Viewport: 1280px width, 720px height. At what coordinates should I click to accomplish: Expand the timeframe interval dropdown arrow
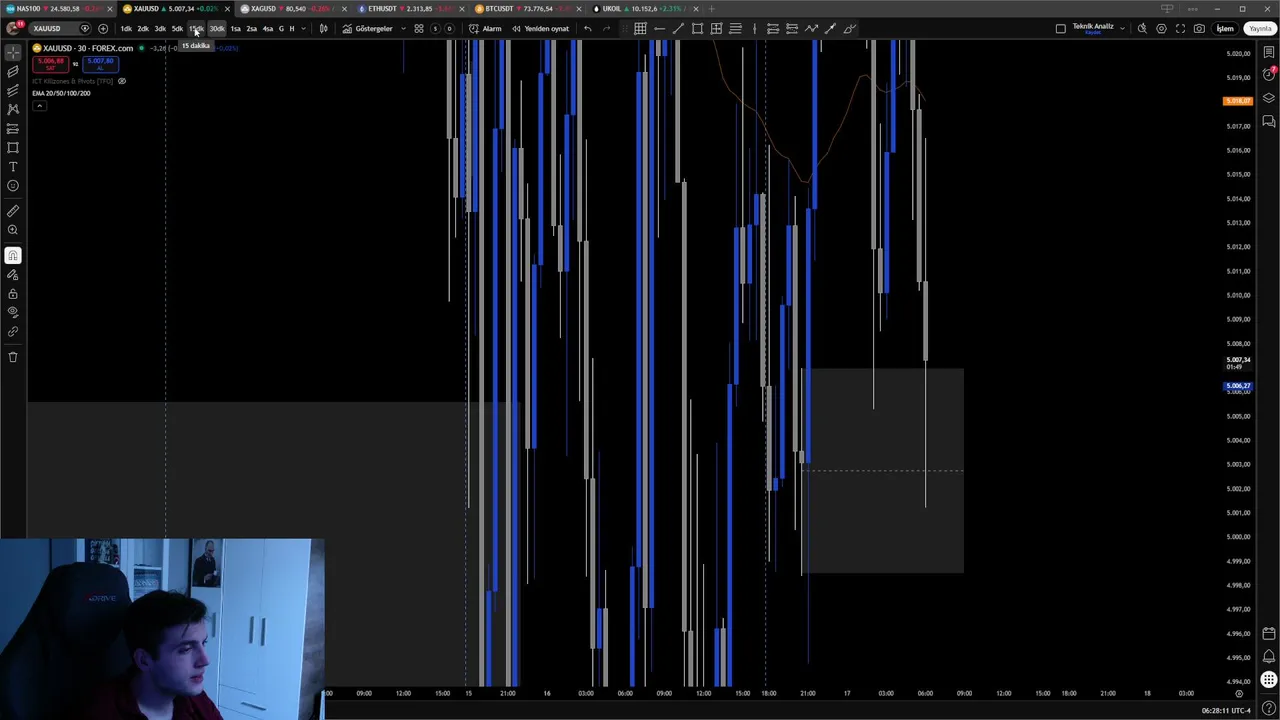(x=303, y=29)
